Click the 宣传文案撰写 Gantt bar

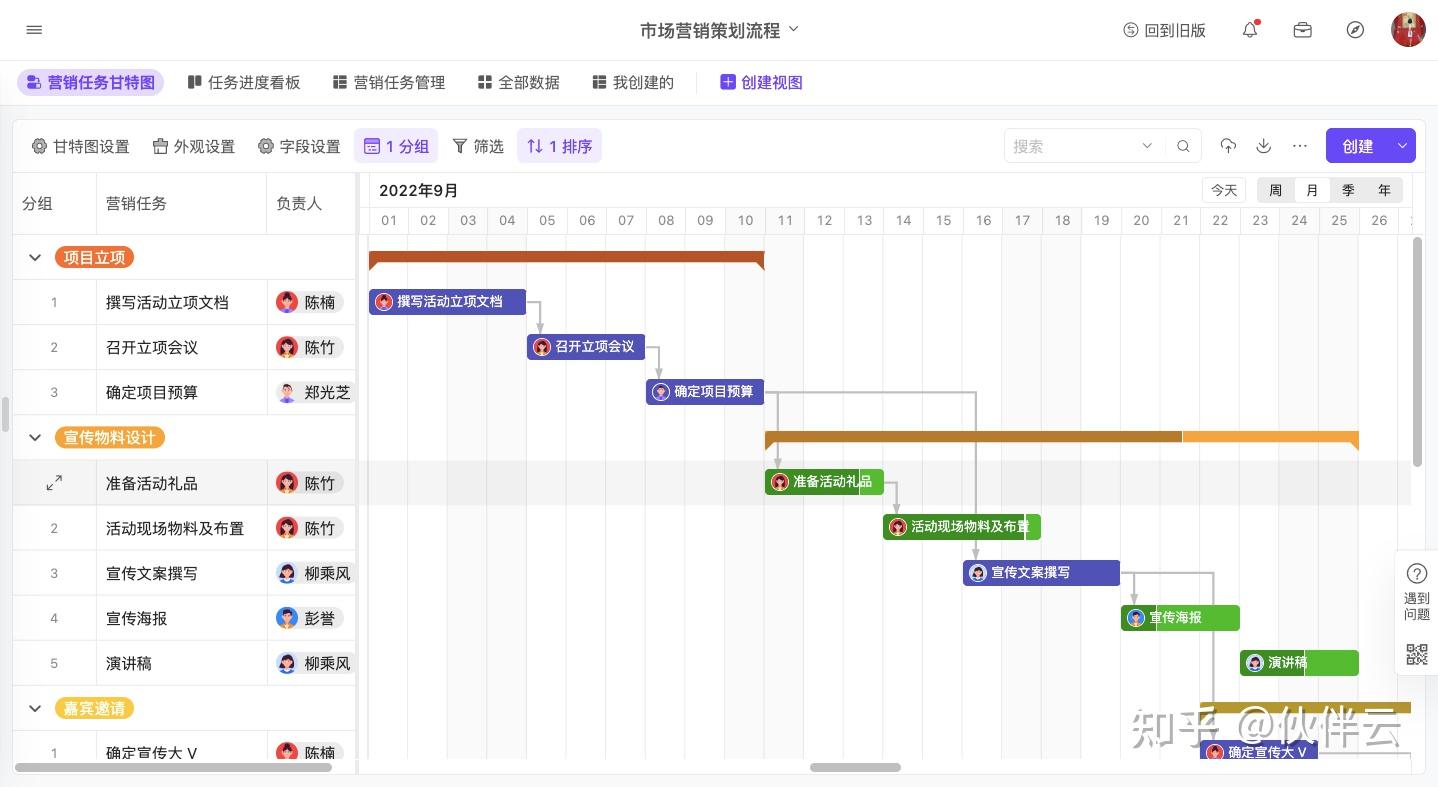click(x=1041, y=572)
